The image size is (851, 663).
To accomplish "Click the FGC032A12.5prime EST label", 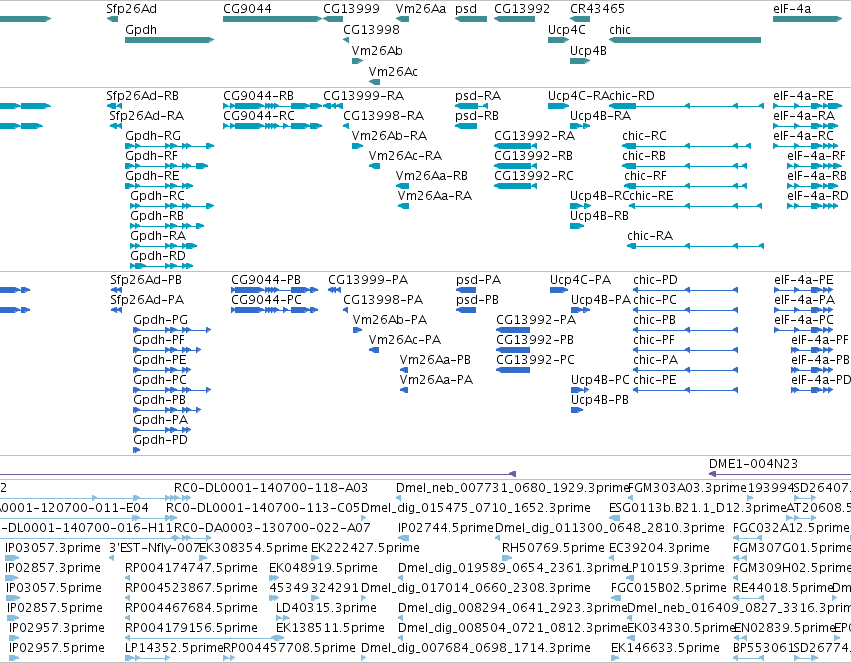I will click(x=790, y=528).
